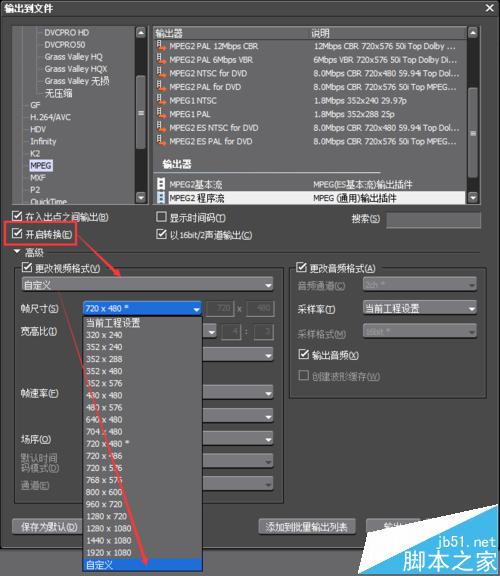500x576 pixels.
Task: Click the MPEG2 程序流 exporter film icon
Action: point(161,198)
